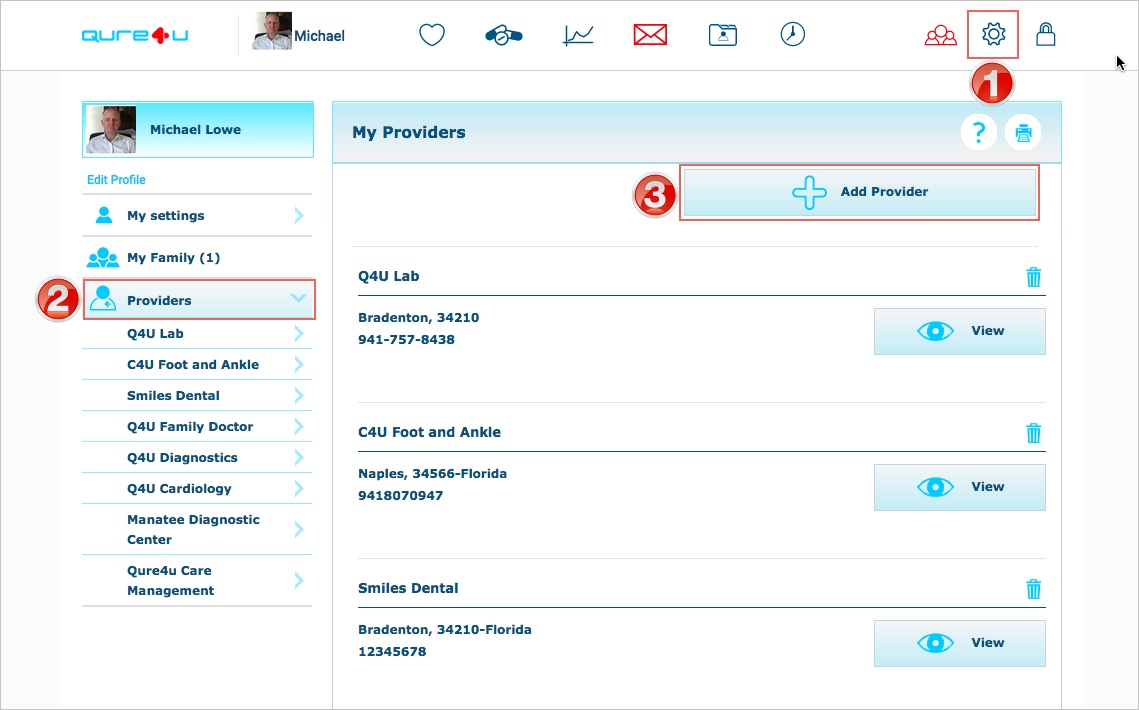Delete C4U Foot and Ankle provider
The height and width of the screenshot is (710, 1139).
[1033, 433]
